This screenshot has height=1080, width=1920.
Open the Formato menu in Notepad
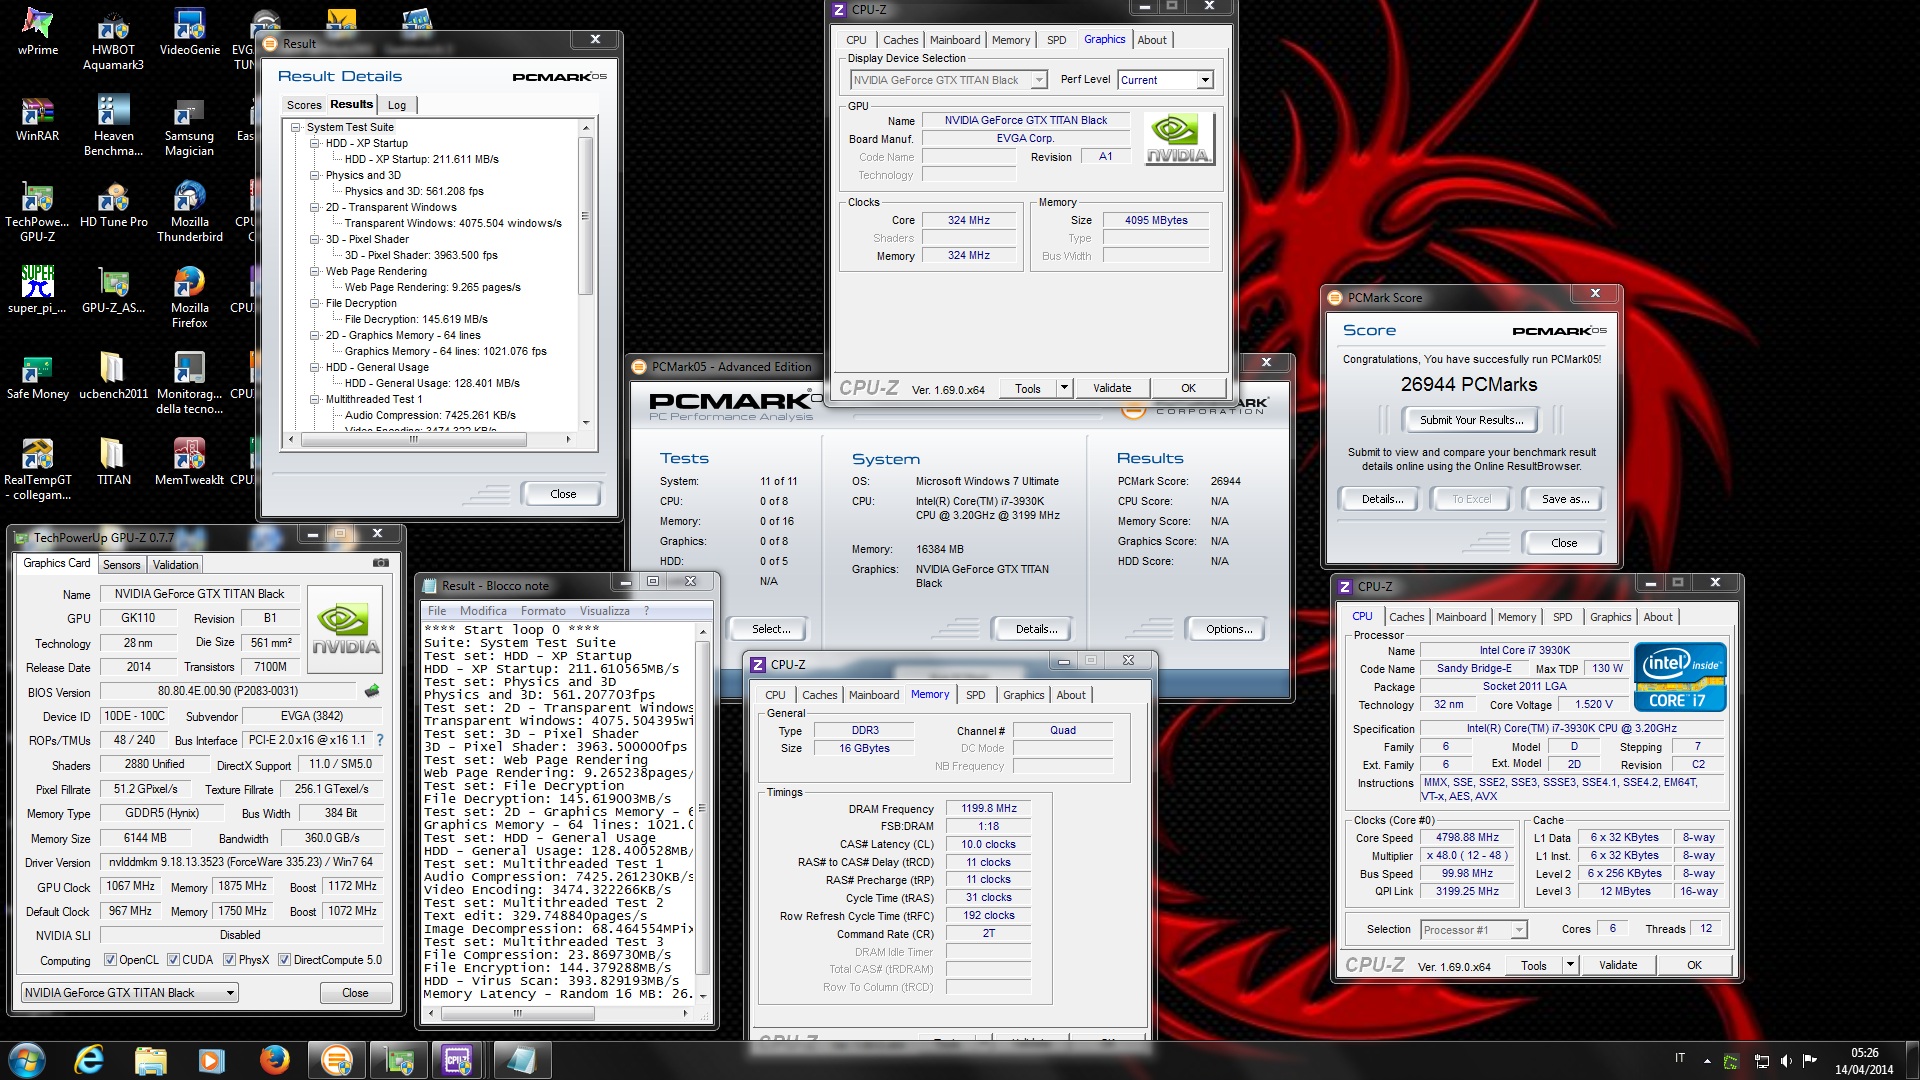tap(543, 611)
